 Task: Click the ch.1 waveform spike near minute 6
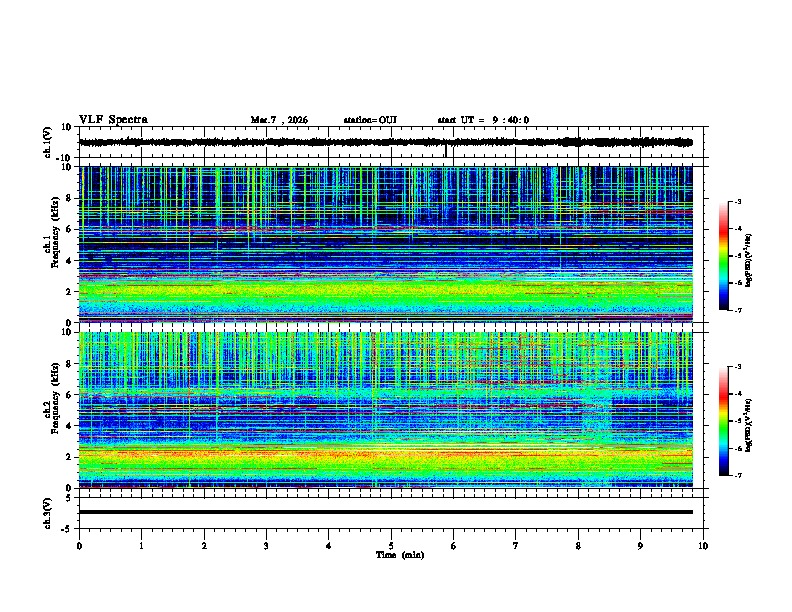(x=446, y=150)
